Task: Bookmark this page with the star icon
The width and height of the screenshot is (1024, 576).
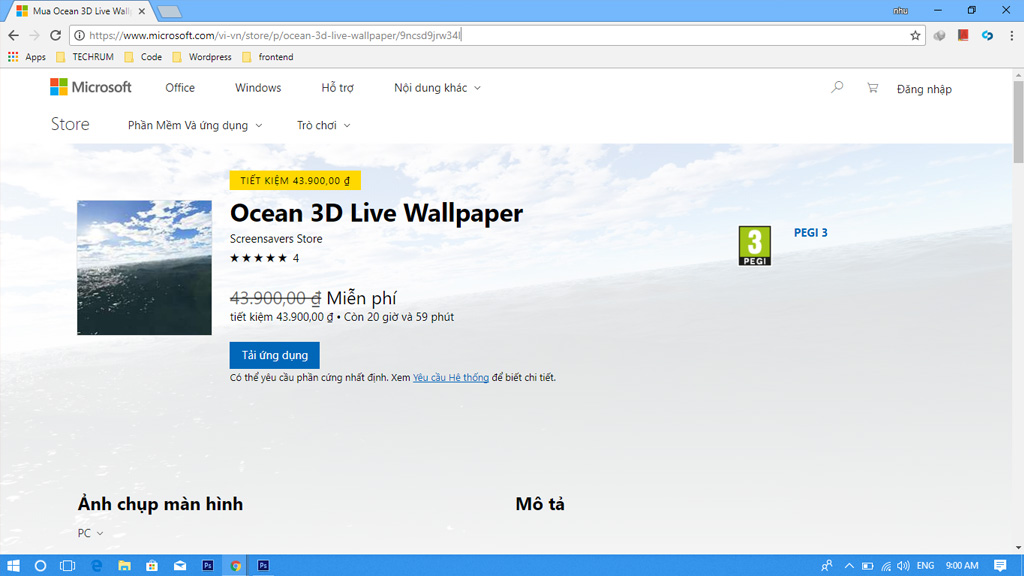Action: coord(915,35)
